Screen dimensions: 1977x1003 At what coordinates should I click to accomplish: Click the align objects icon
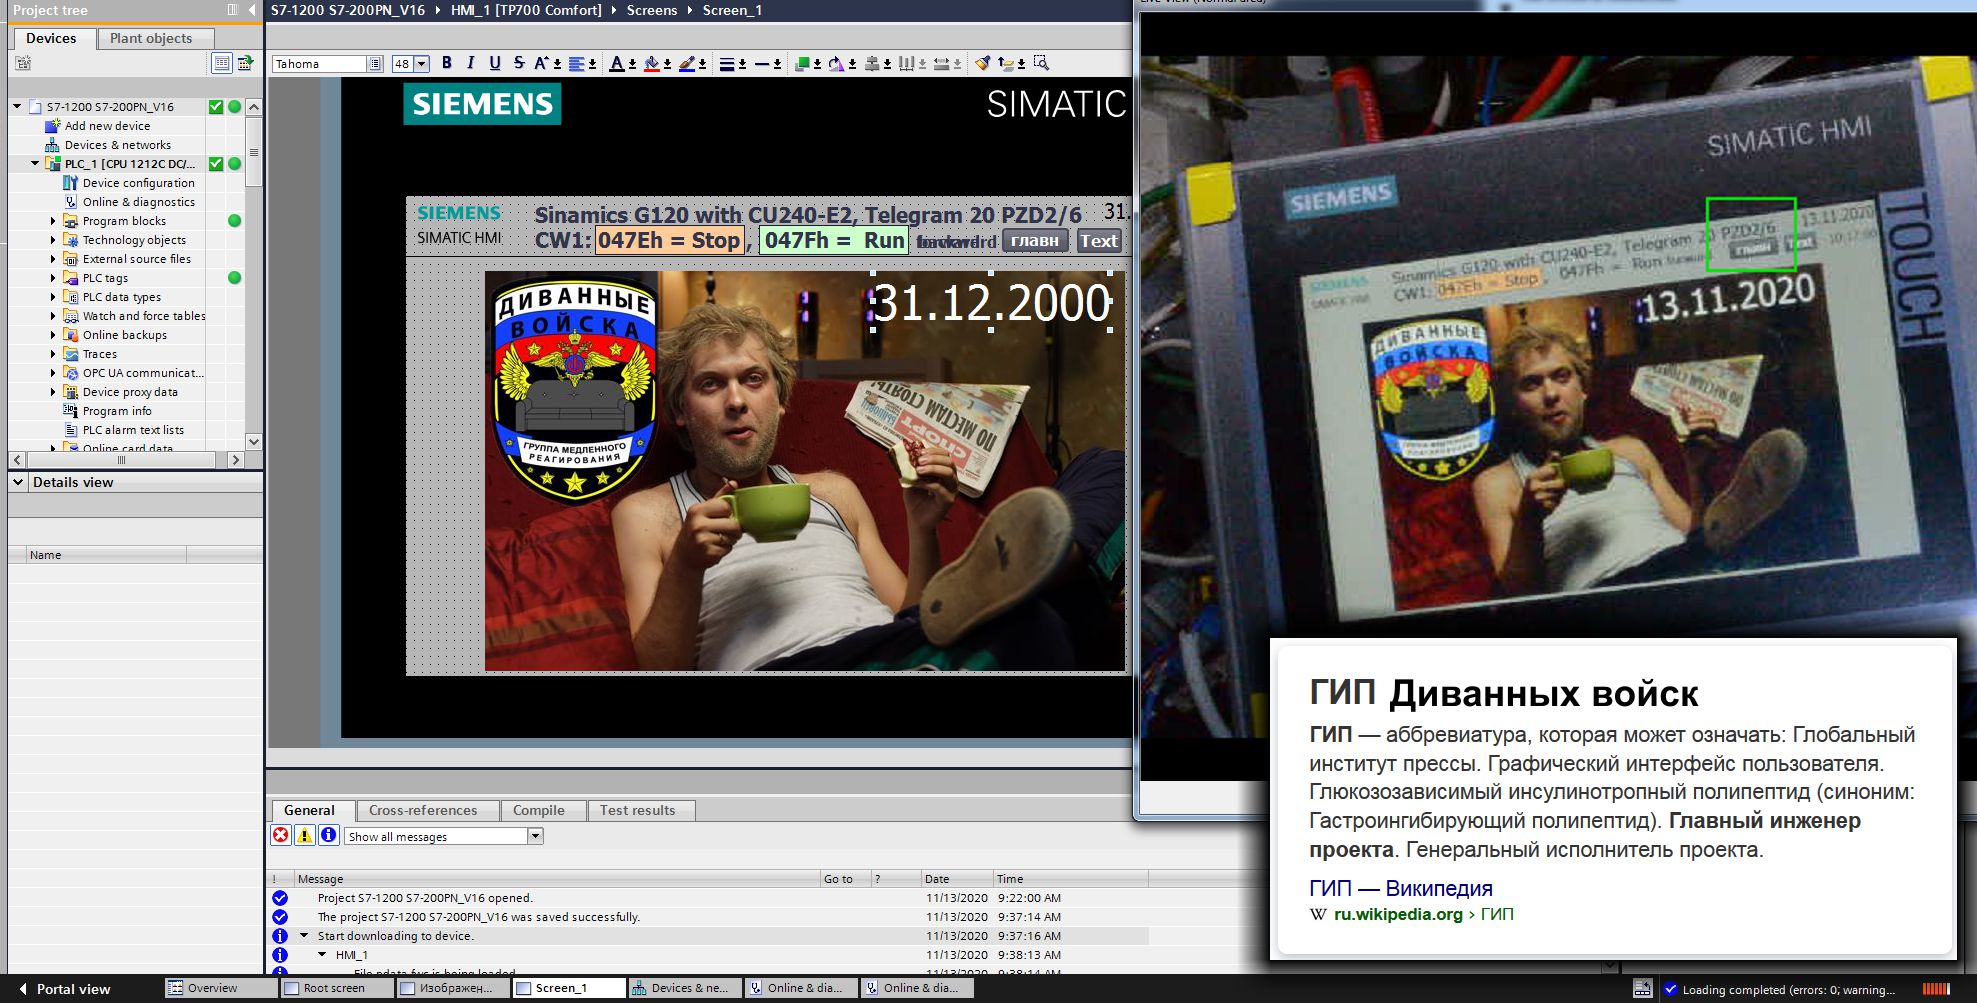[871, 63]
